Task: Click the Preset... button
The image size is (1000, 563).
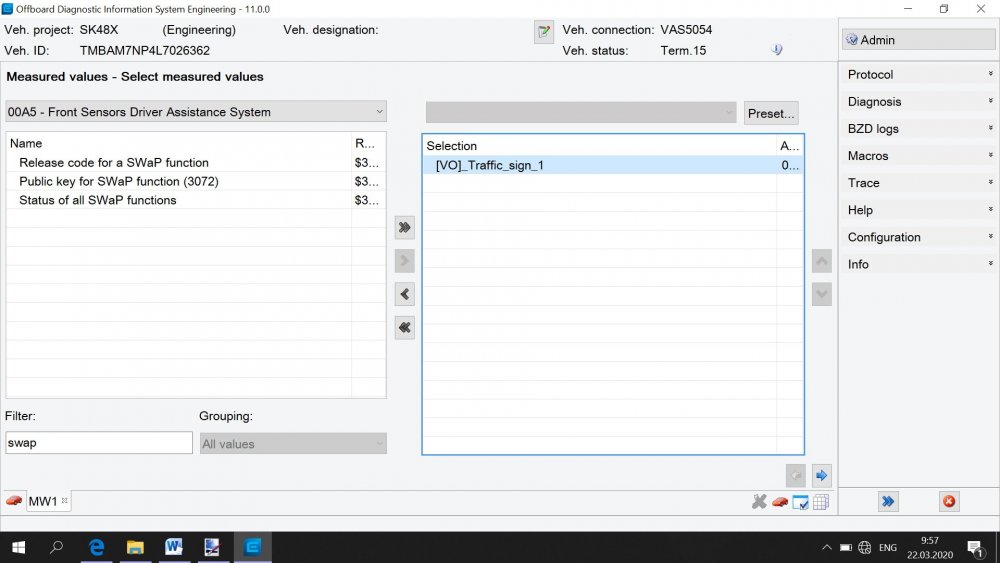Action: coord(770,113)
